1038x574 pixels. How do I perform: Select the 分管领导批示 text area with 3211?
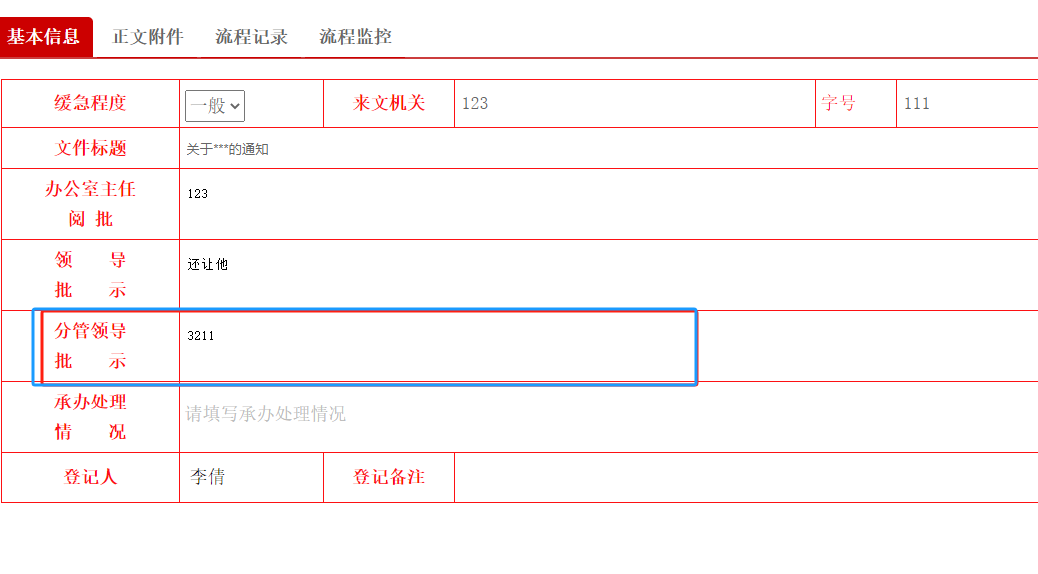point(438,346)
